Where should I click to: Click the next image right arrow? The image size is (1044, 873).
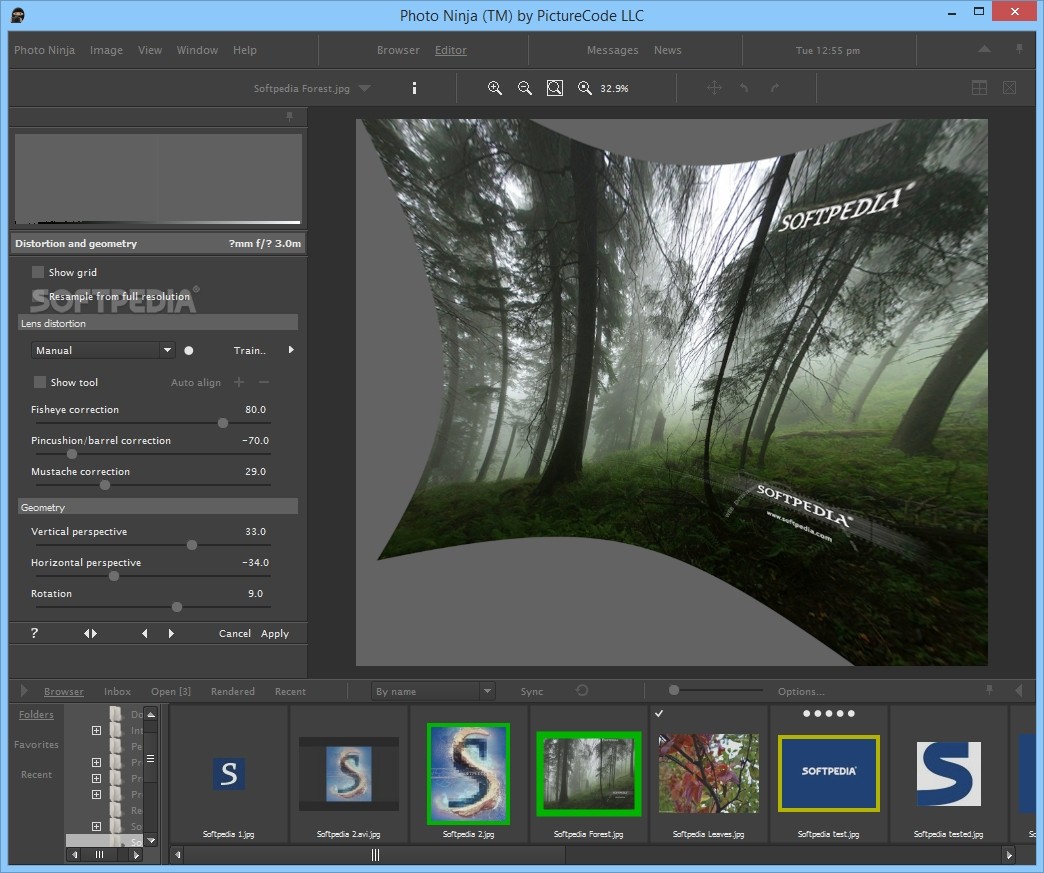[171, 633]
